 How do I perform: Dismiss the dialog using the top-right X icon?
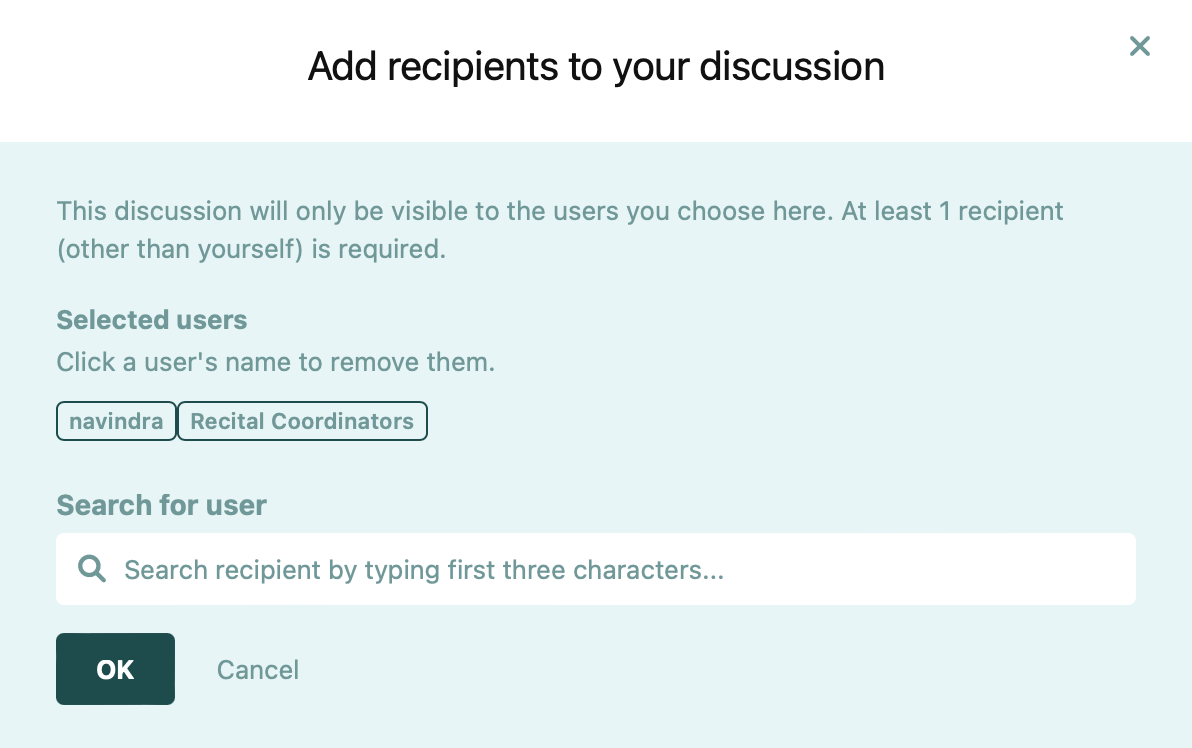pos(1139,46)
